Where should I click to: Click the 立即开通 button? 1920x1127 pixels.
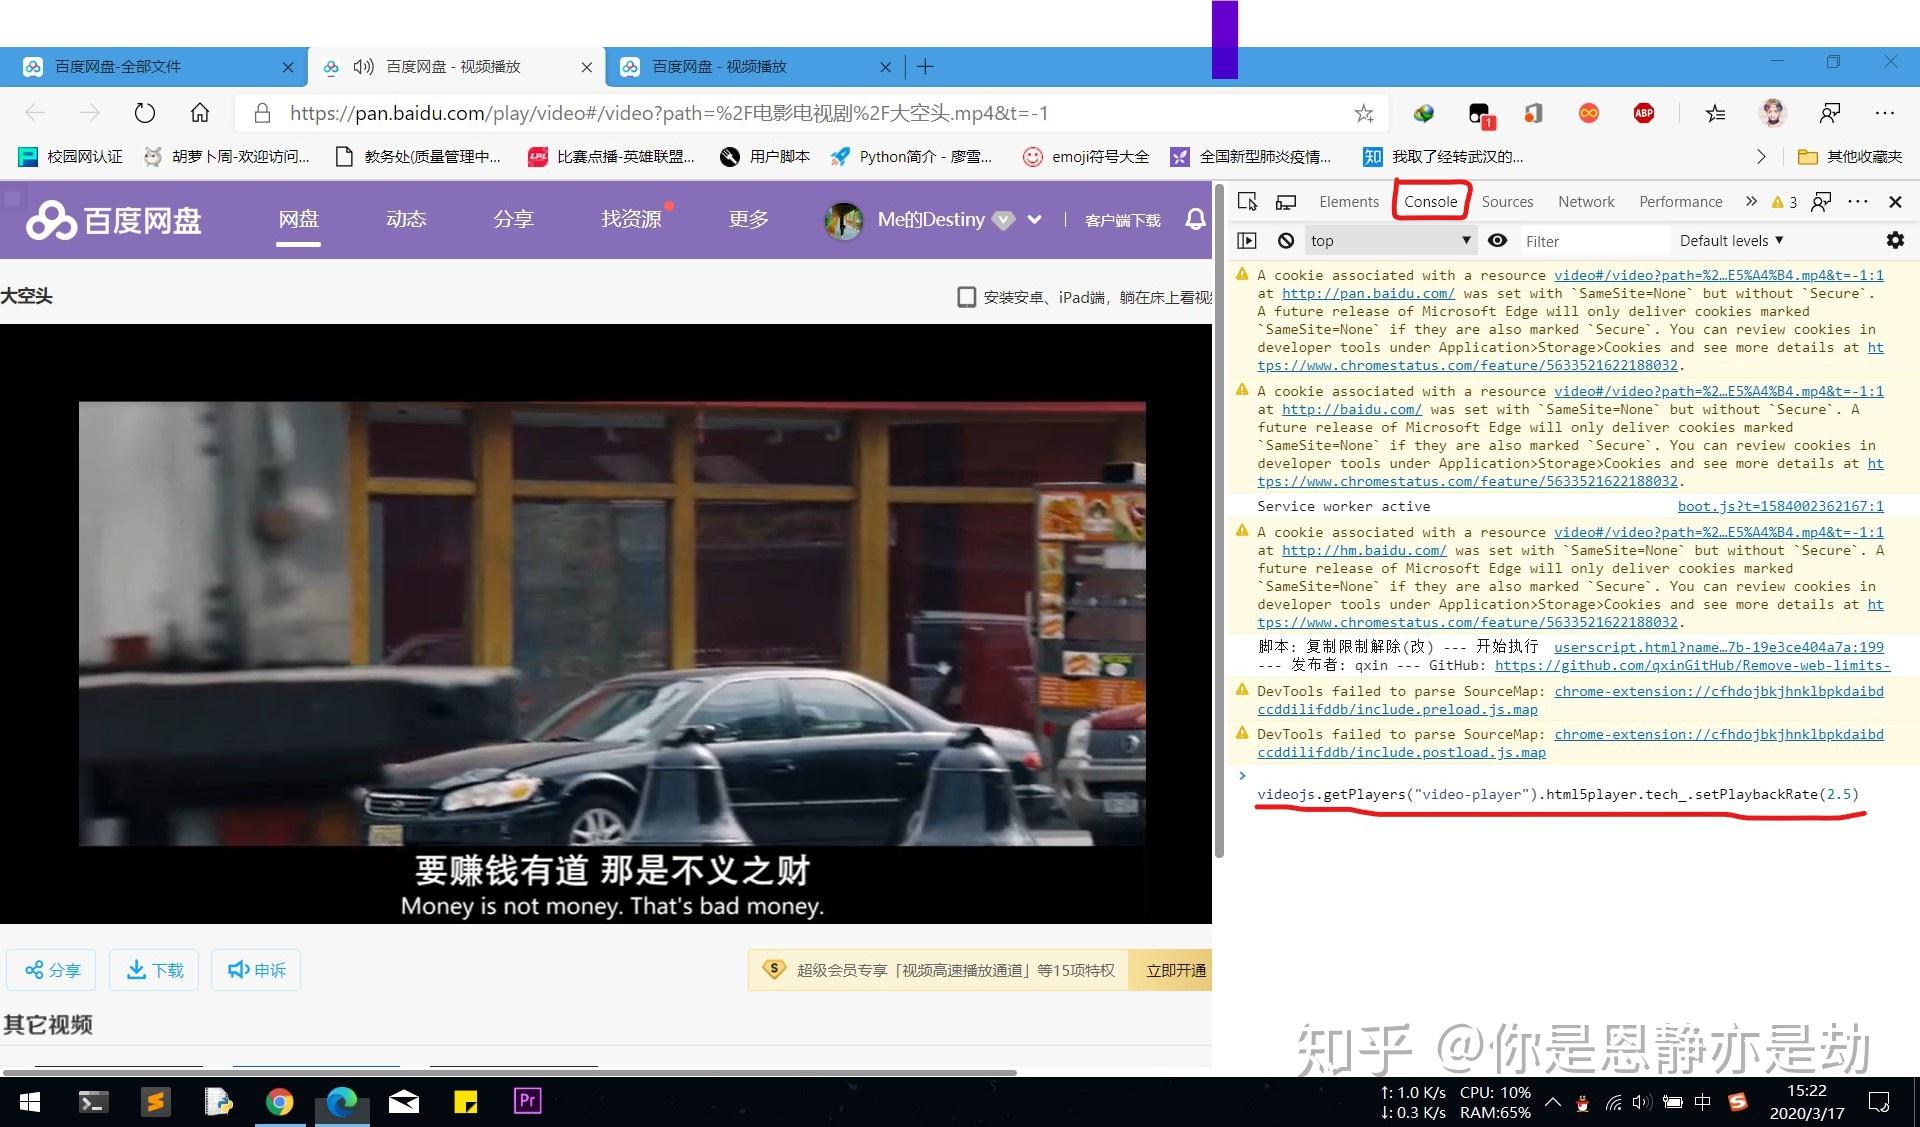[1172, 970]
